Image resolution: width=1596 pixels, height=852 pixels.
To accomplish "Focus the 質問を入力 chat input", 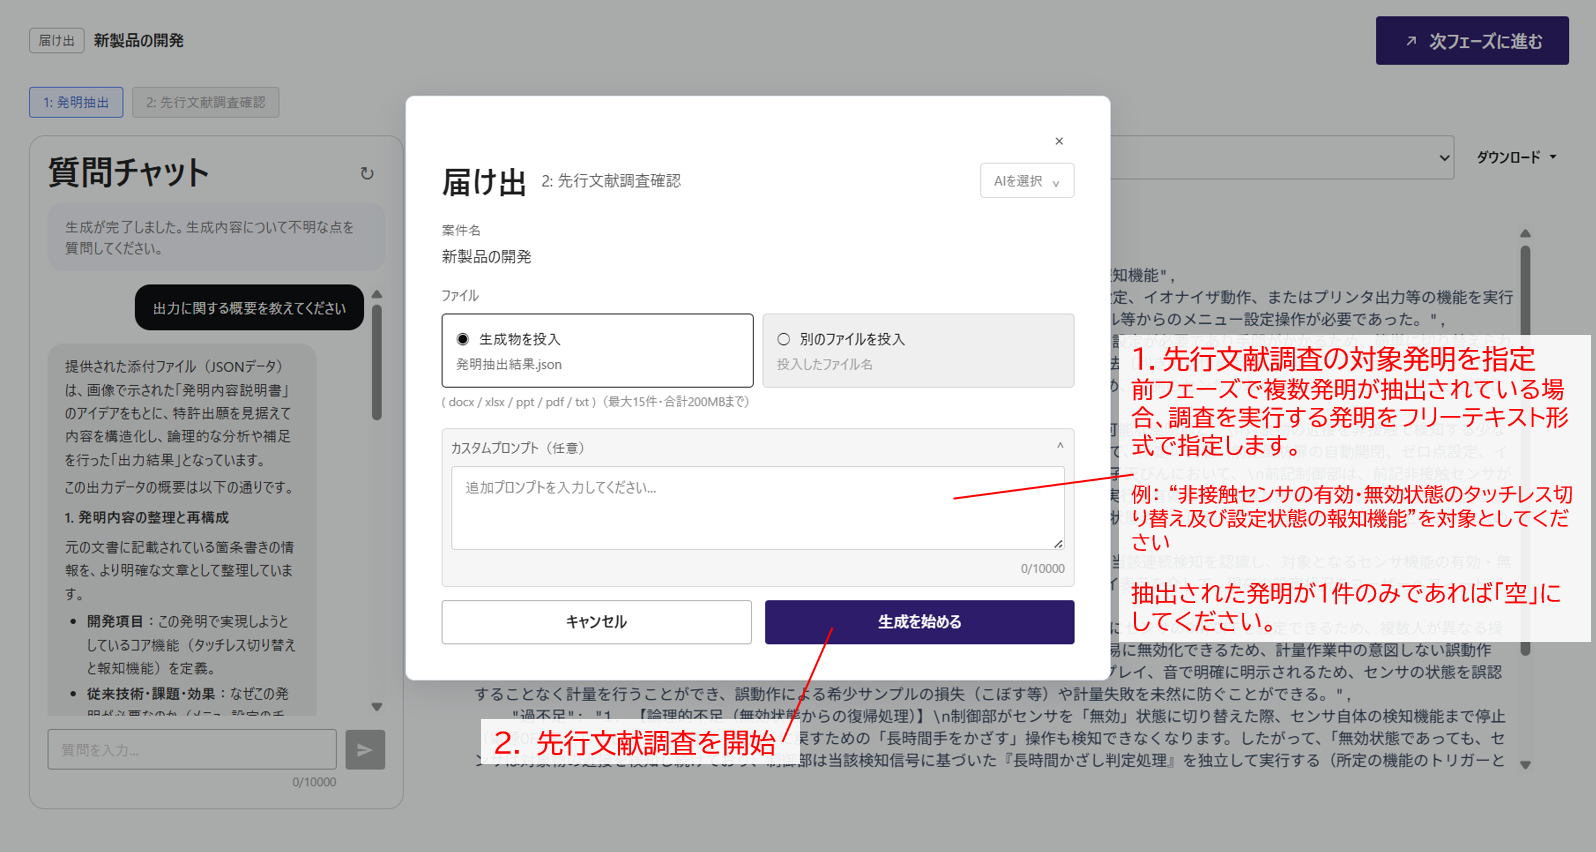I will (x=192, y=749).
